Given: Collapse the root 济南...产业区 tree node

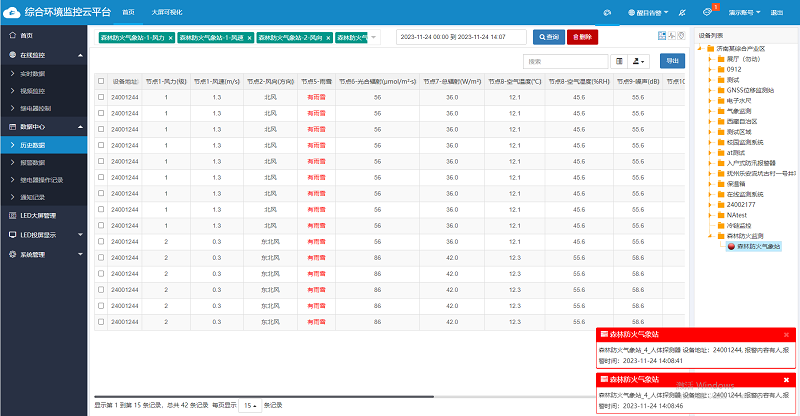Looking at the screenshot, I should pyautogui.click(x=700, y=48).
